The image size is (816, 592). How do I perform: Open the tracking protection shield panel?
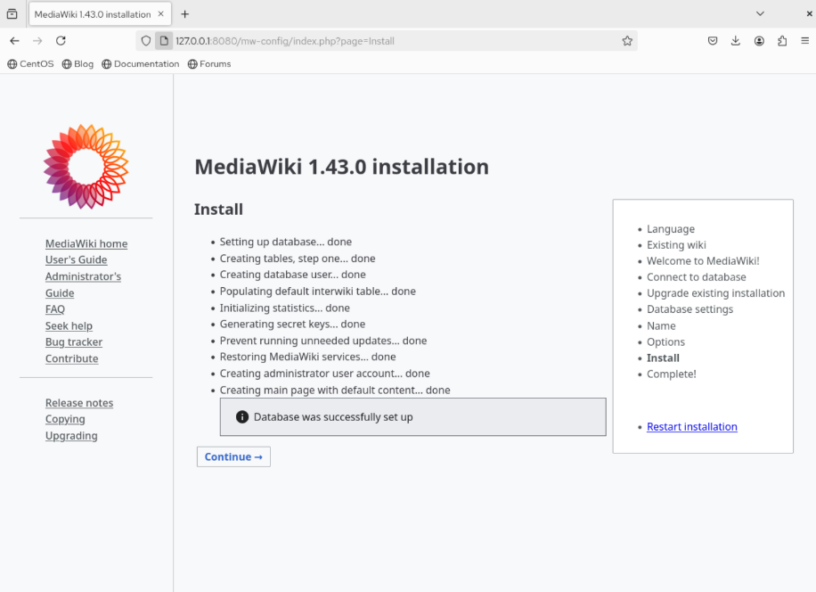pos(147,41)
